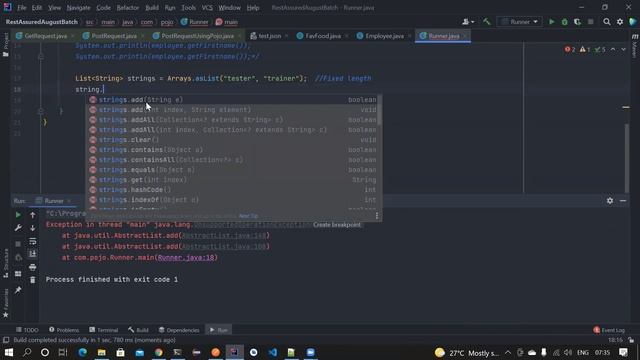Select strings.clear() completion suggestion
The width and height of the screenshot is (640, 360).
(x=233, y=140)
